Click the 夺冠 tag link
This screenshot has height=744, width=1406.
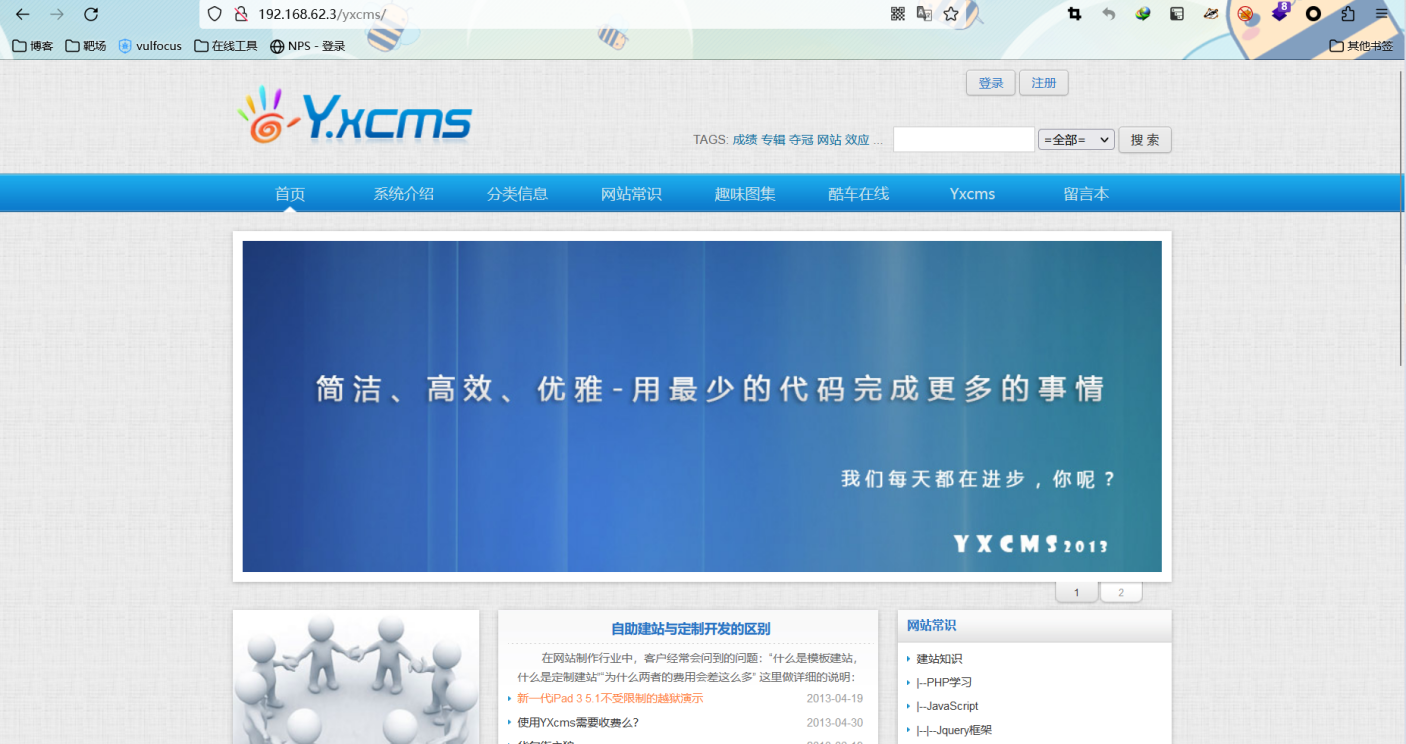pos(801,140)
